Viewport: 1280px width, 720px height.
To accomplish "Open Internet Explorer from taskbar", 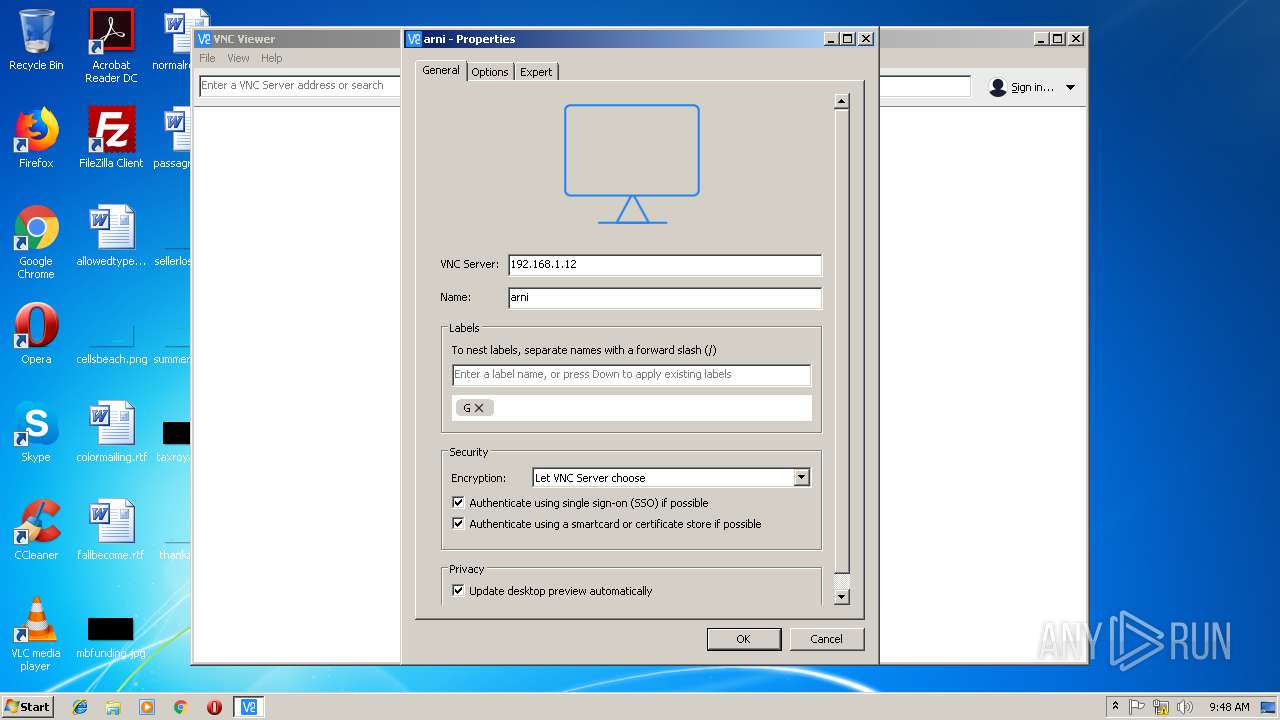I will tap(80, 707).
